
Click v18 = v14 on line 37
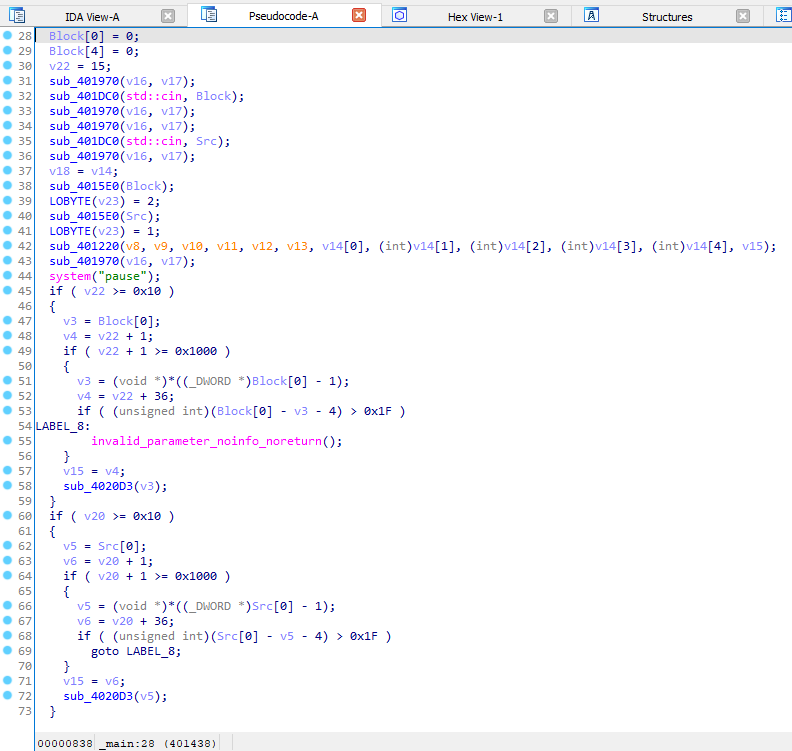tap(83, 171)
